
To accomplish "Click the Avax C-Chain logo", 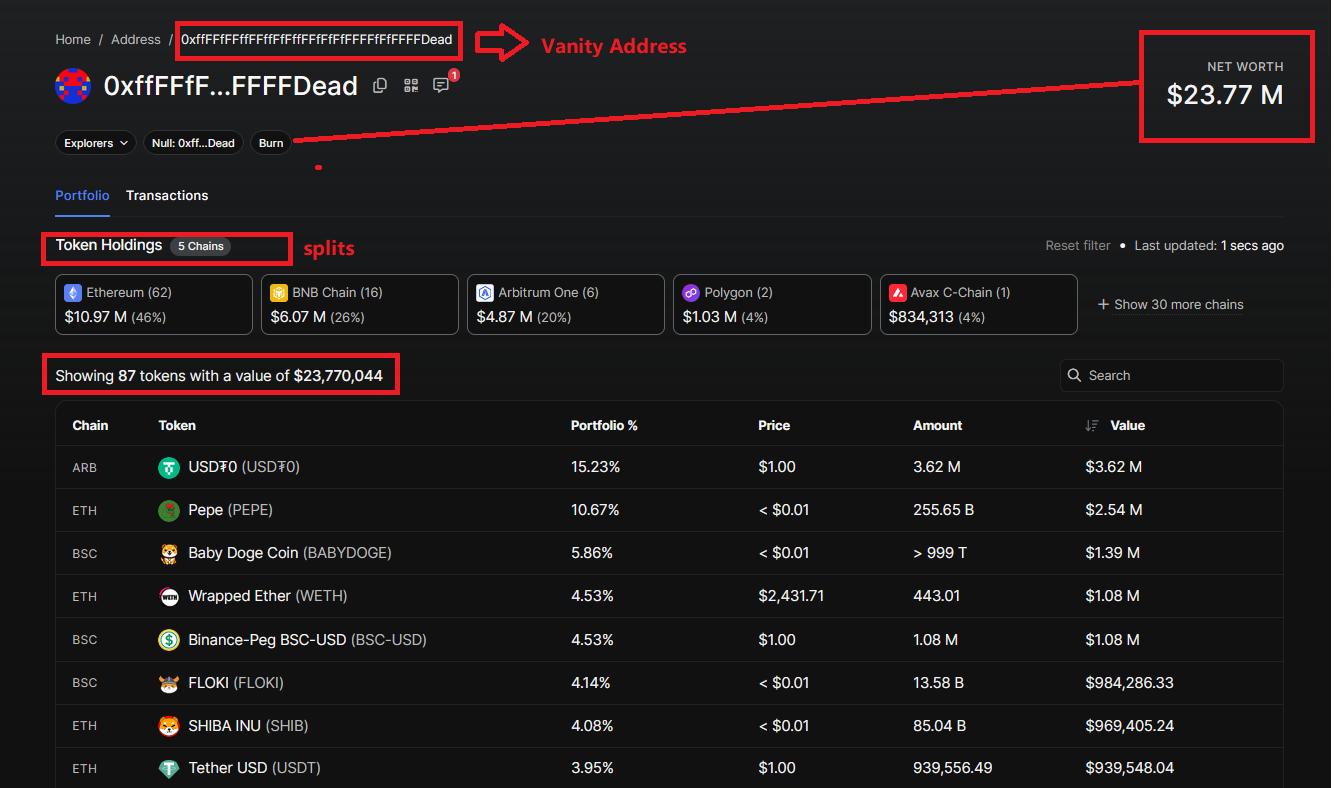I will (x=897, y=293).
